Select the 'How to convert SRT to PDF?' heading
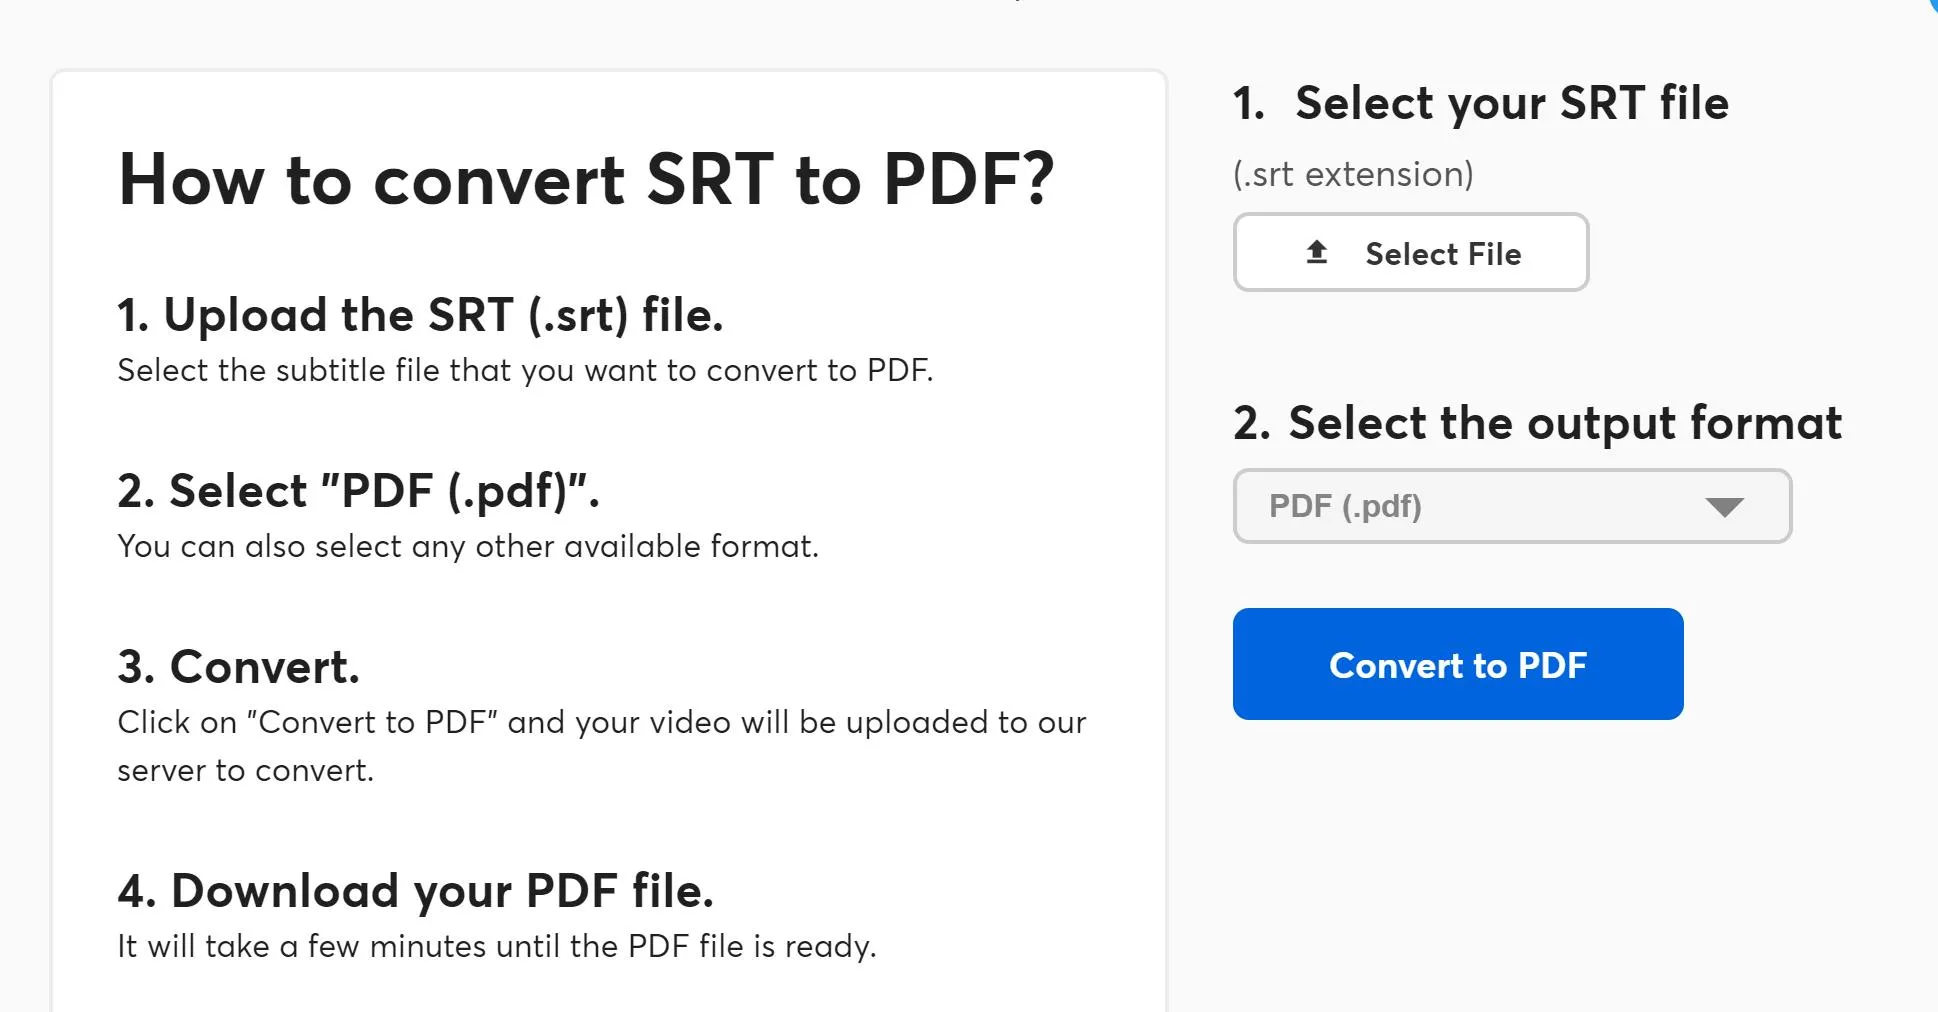The height and width of the screenshot is (1012, 1938). tap(588, 181)
